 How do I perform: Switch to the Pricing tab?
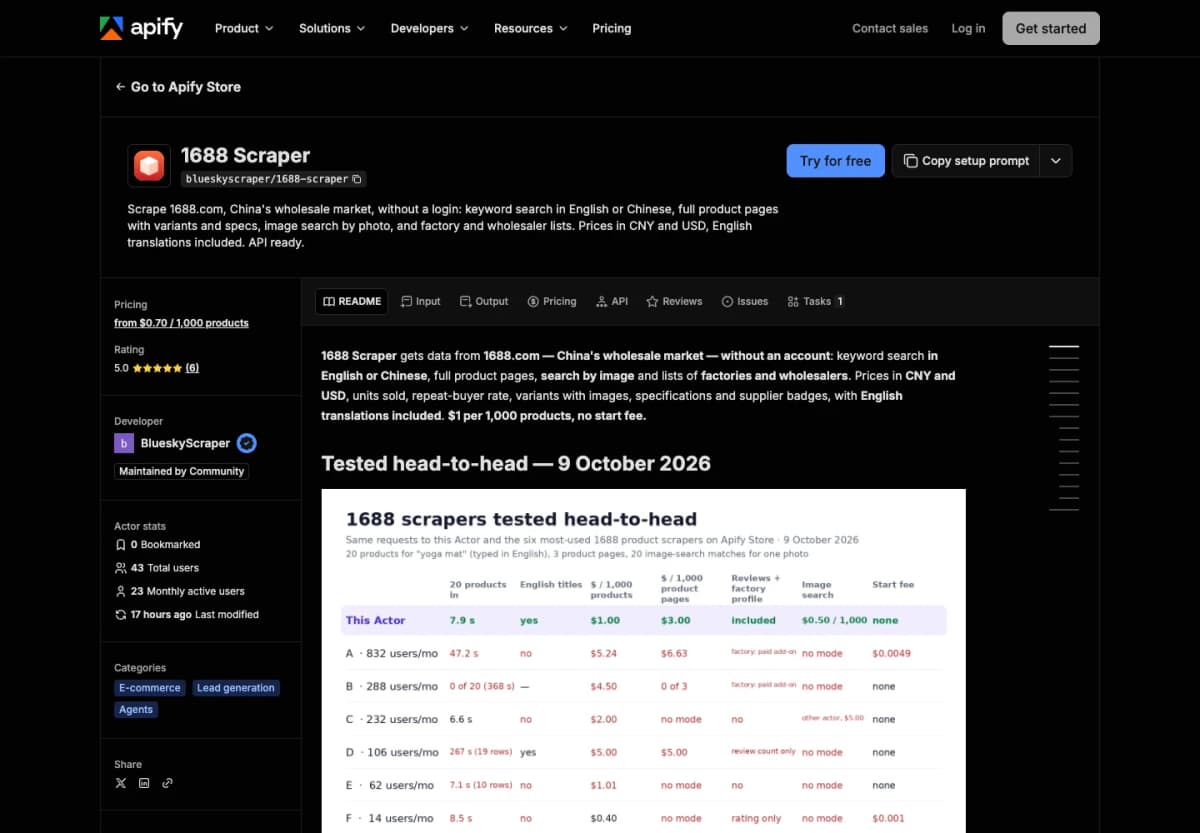(x=552, y=301)
